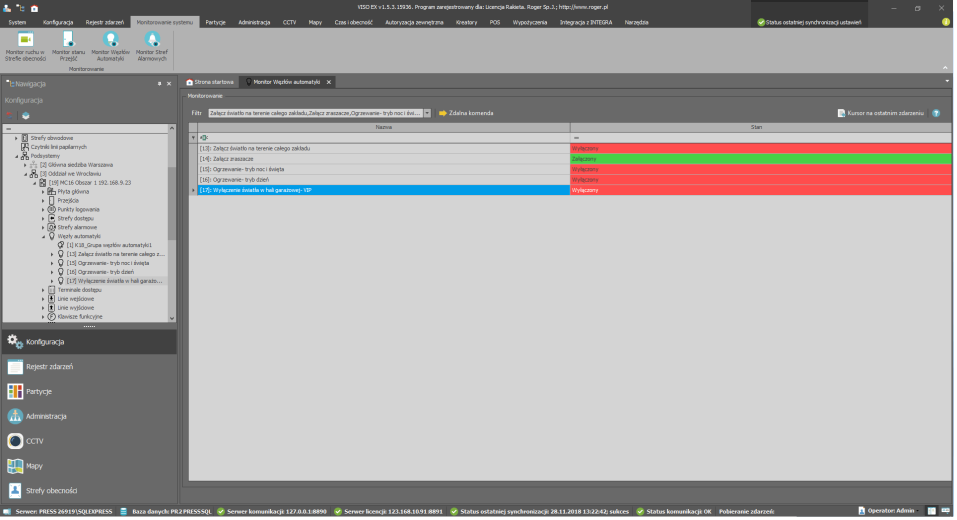Expand the Strefy alarmowe tree node
The height and width of the screenshot is (520, 957).
tap(44, 227)
